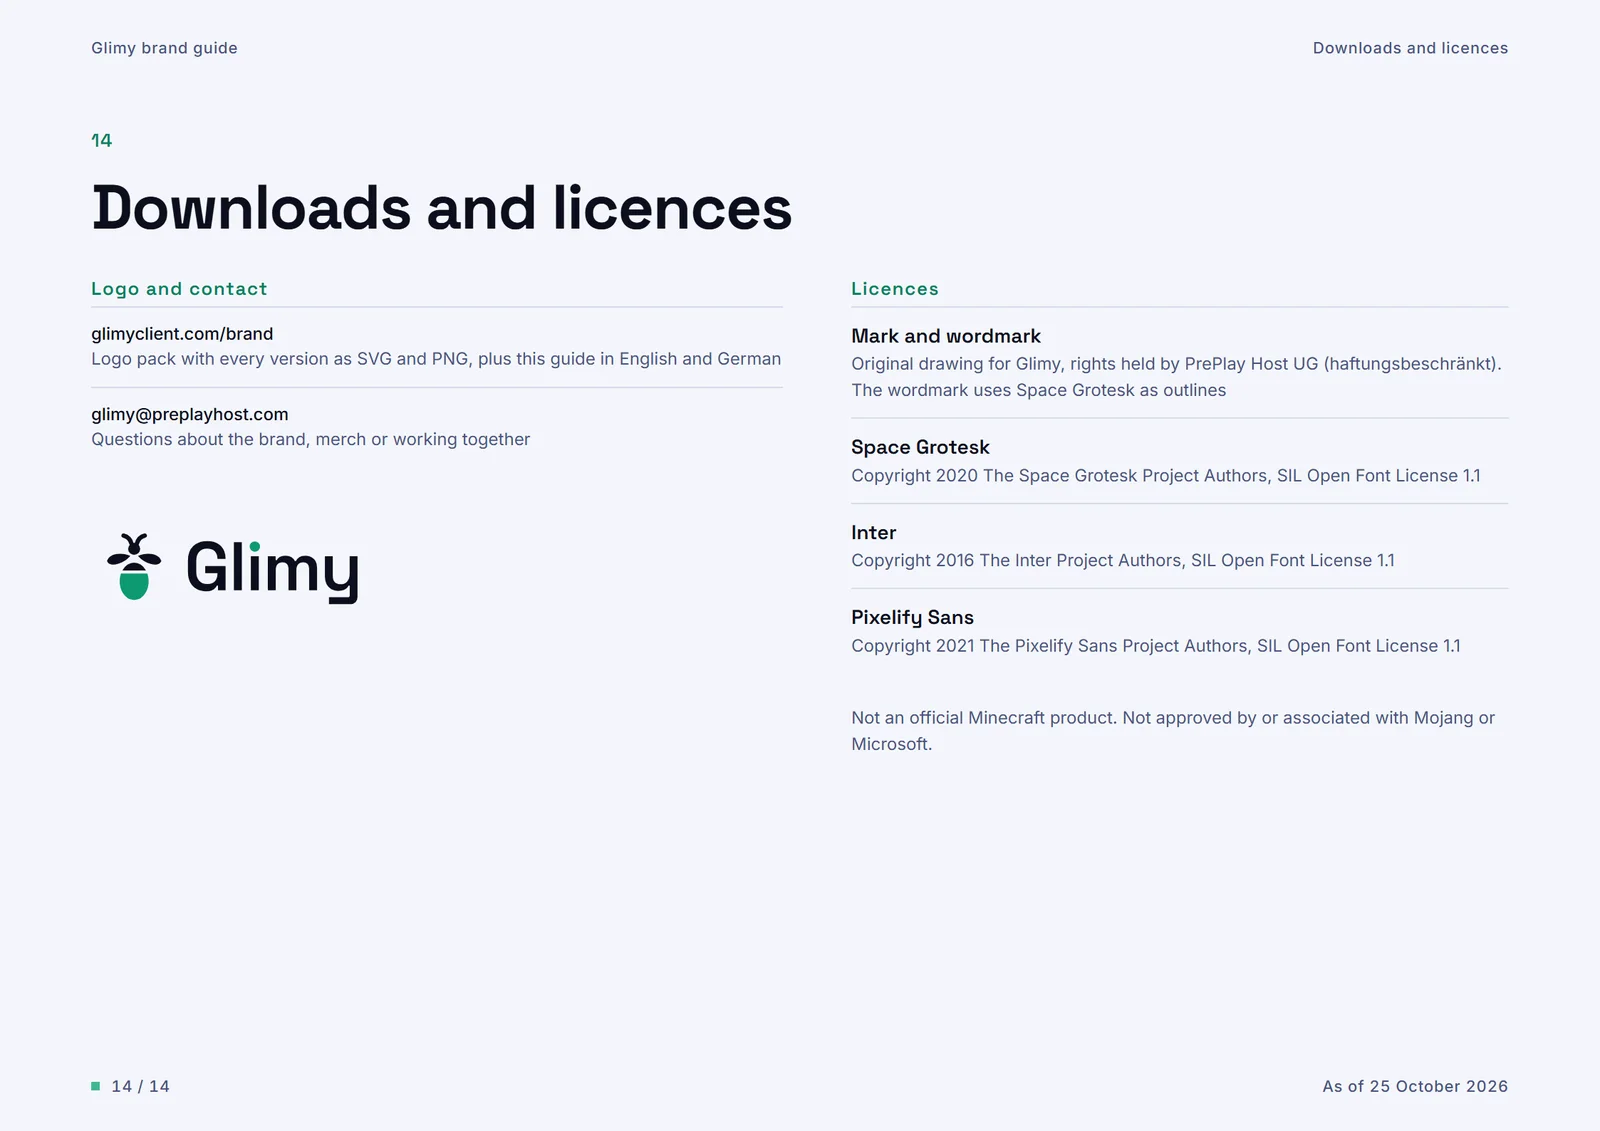Viewport: 1600px width, 1131px height.
Task: Click the Copyright 2016 Inter line
Action: pyautogui.click(x=1123, y=561)
